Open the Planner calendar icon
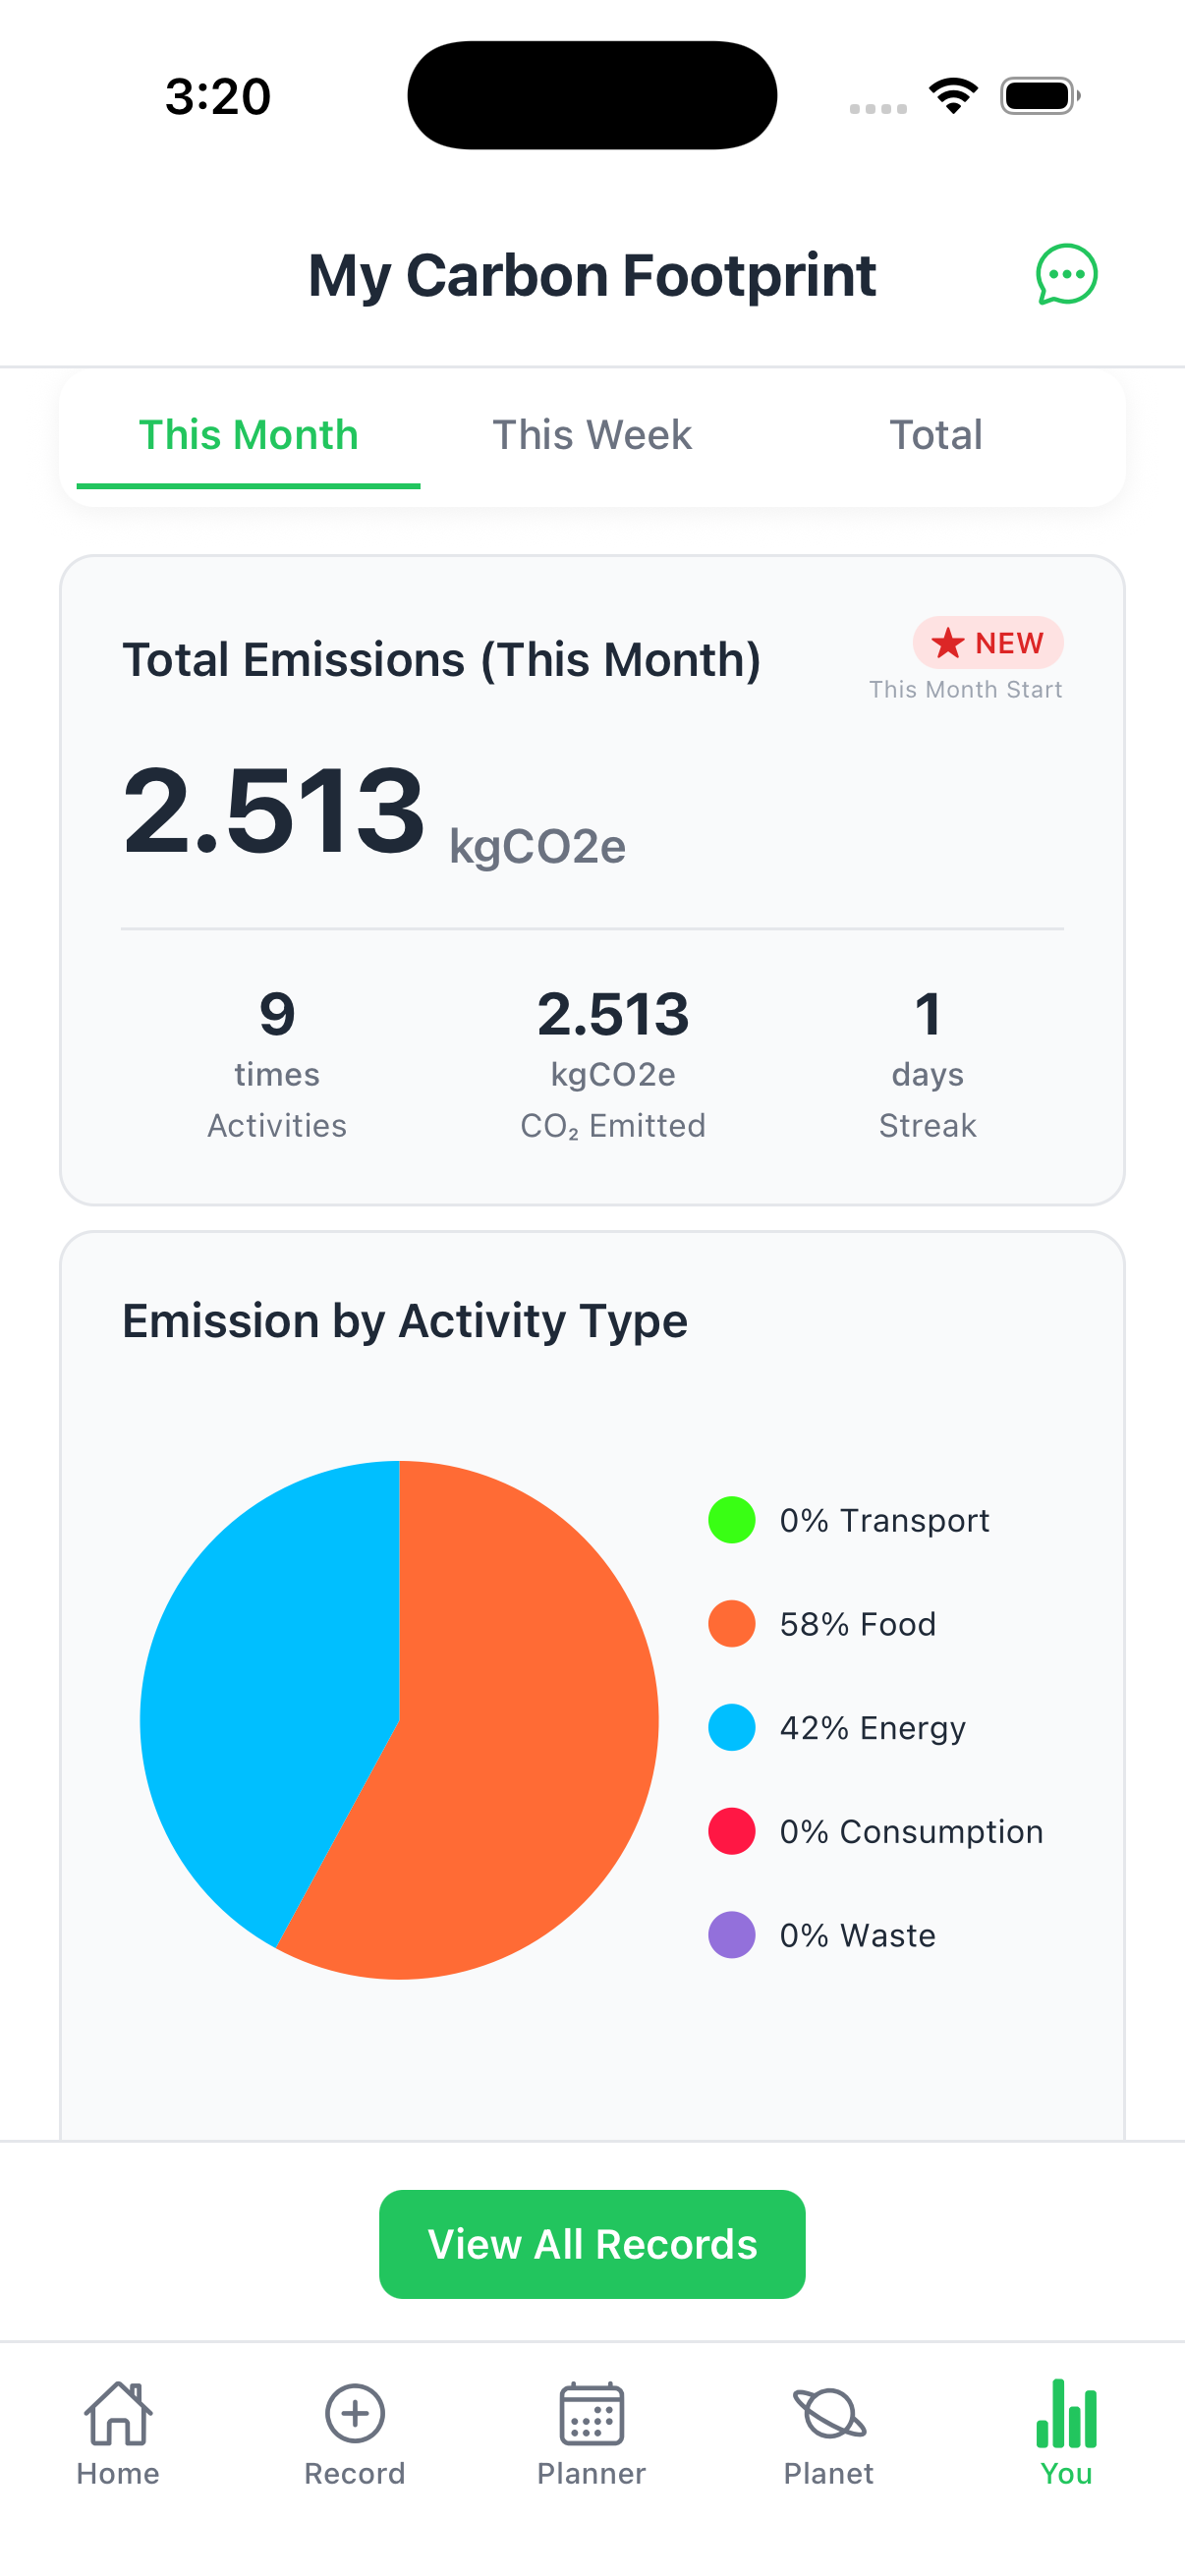 tap(592, 2414)
